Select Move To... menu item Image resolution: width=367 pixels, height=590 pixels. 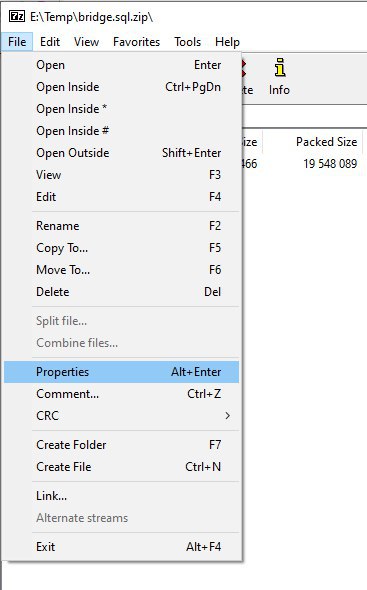(122, 270)
